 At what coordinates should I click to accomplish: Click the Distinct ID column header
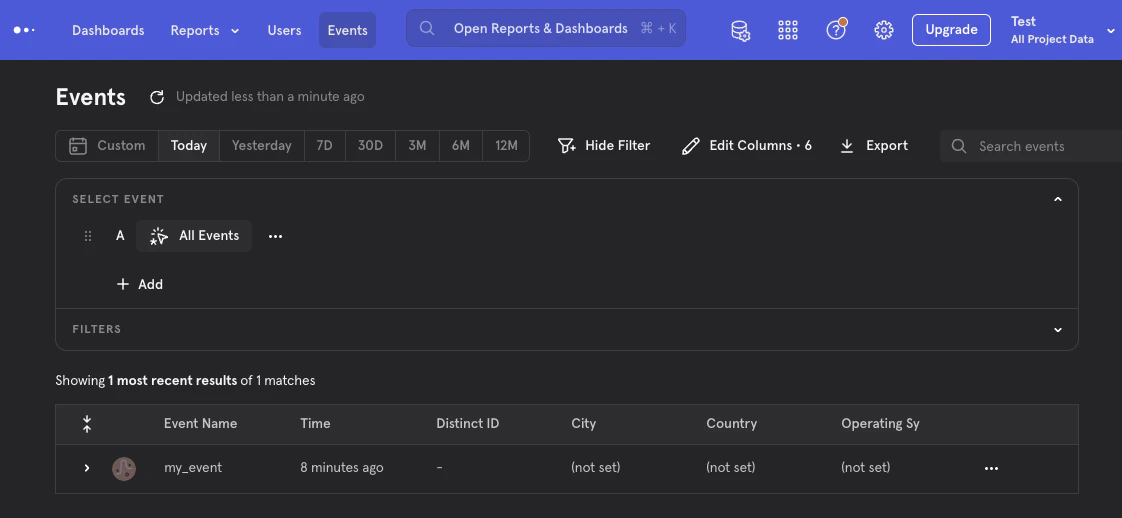click(x=467, y=424)
